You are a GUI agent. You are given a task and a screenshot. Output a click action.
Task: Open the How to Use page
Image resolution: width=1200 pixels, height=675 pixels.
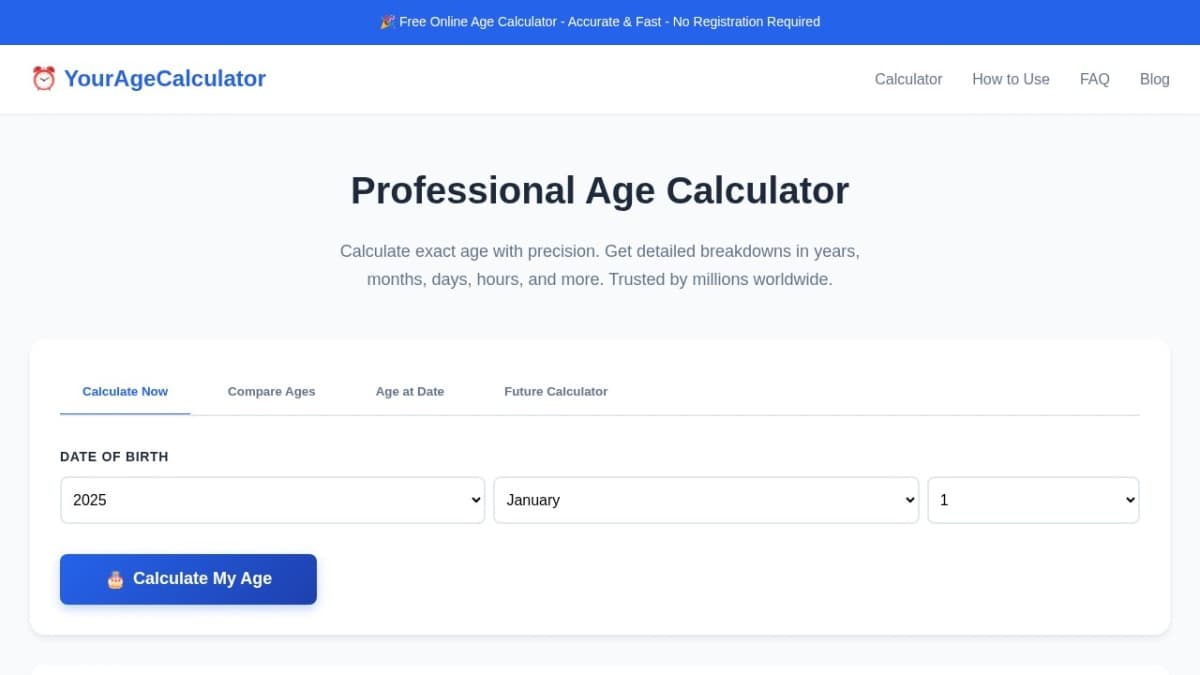click(1011, 79)
